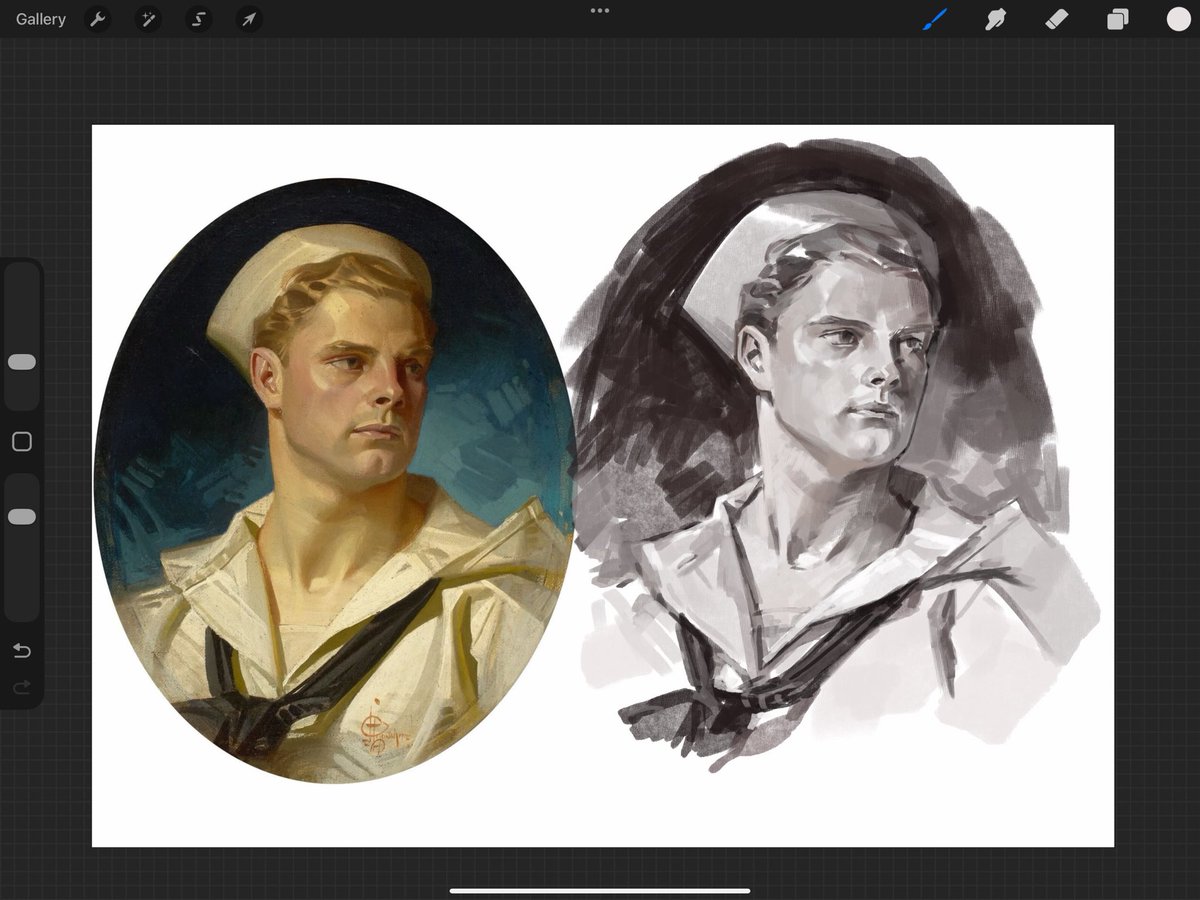Viewport: 1200px width, 900px height.
Task: Tap the grayscale sailor study sketch
Action: (832, 455)
